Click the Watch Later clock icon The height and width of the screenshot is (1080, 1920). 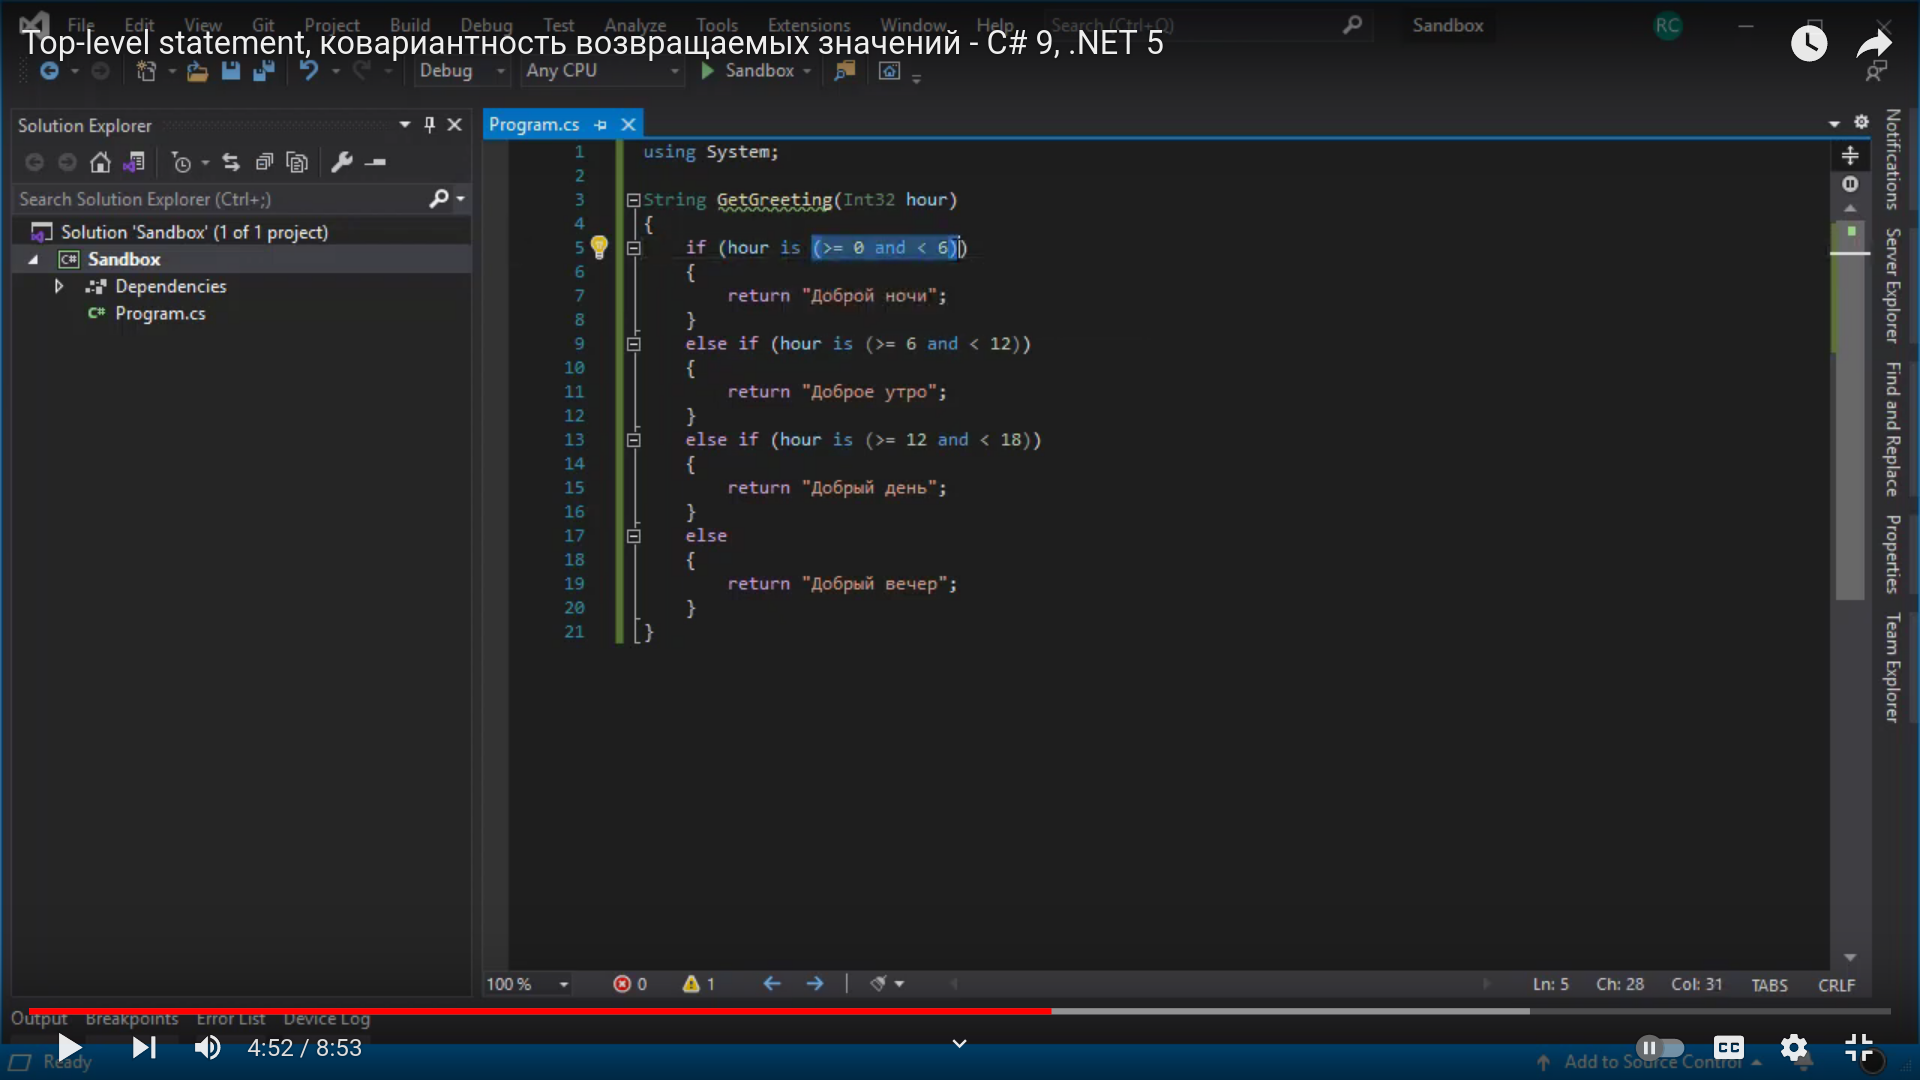pyautogui.click(x=1808, y=43)
